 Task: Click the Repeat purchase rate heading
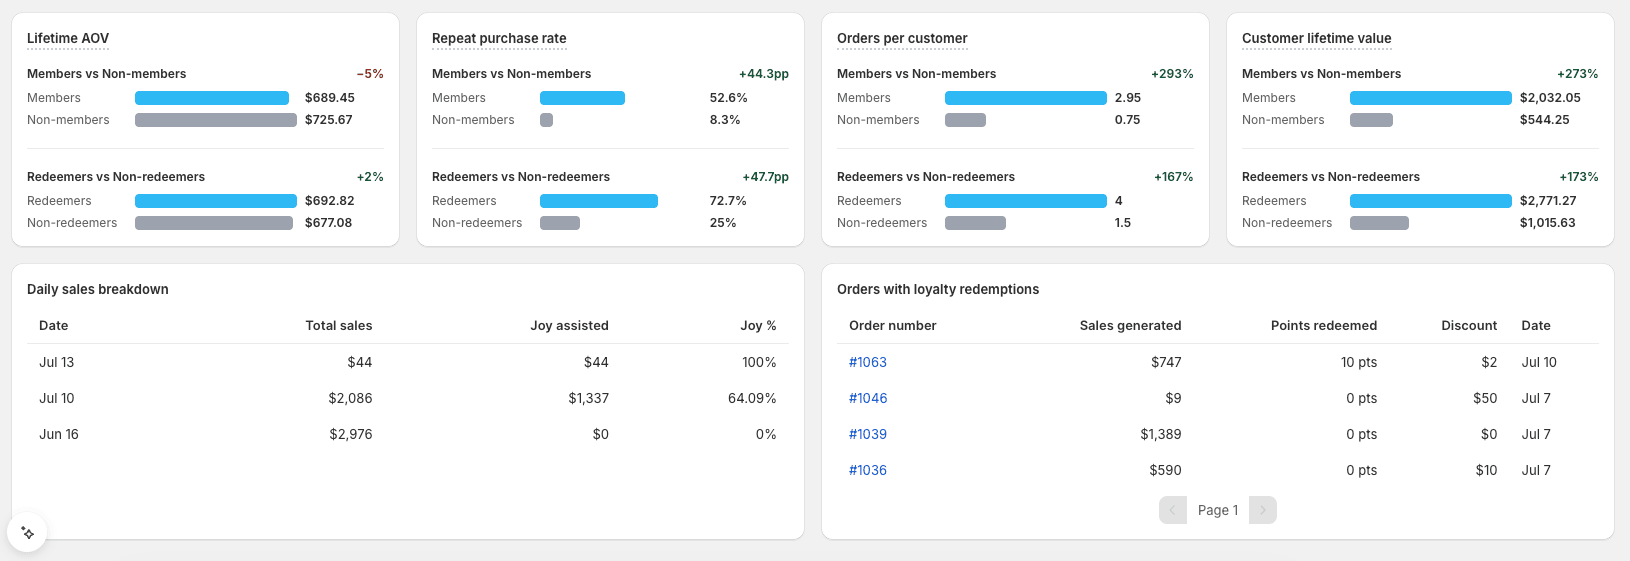coord(499,38)
